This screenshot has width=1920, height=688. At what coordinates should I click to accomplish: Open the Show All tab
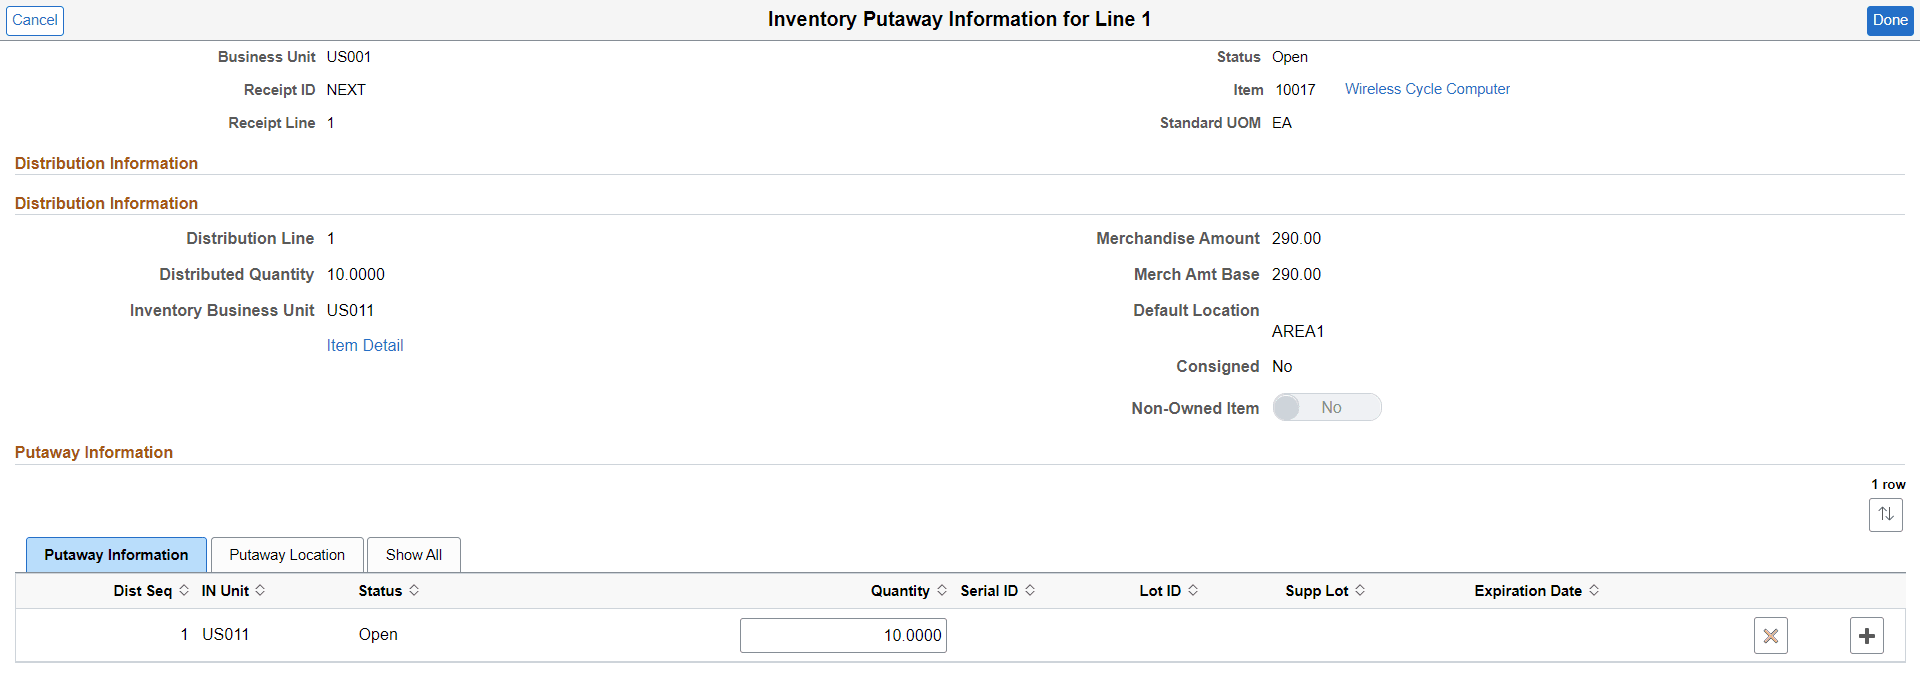pos(413,554)
